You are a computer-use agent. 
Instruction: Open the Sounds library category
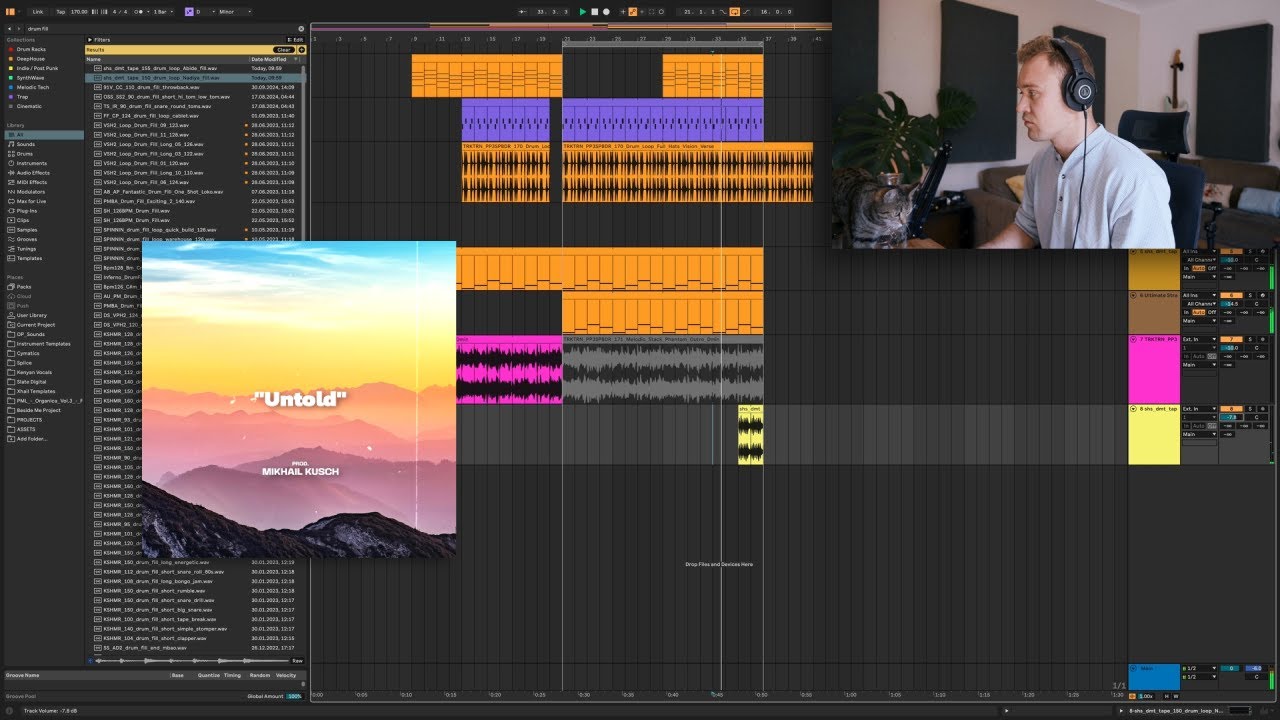[x=25, y=144]
